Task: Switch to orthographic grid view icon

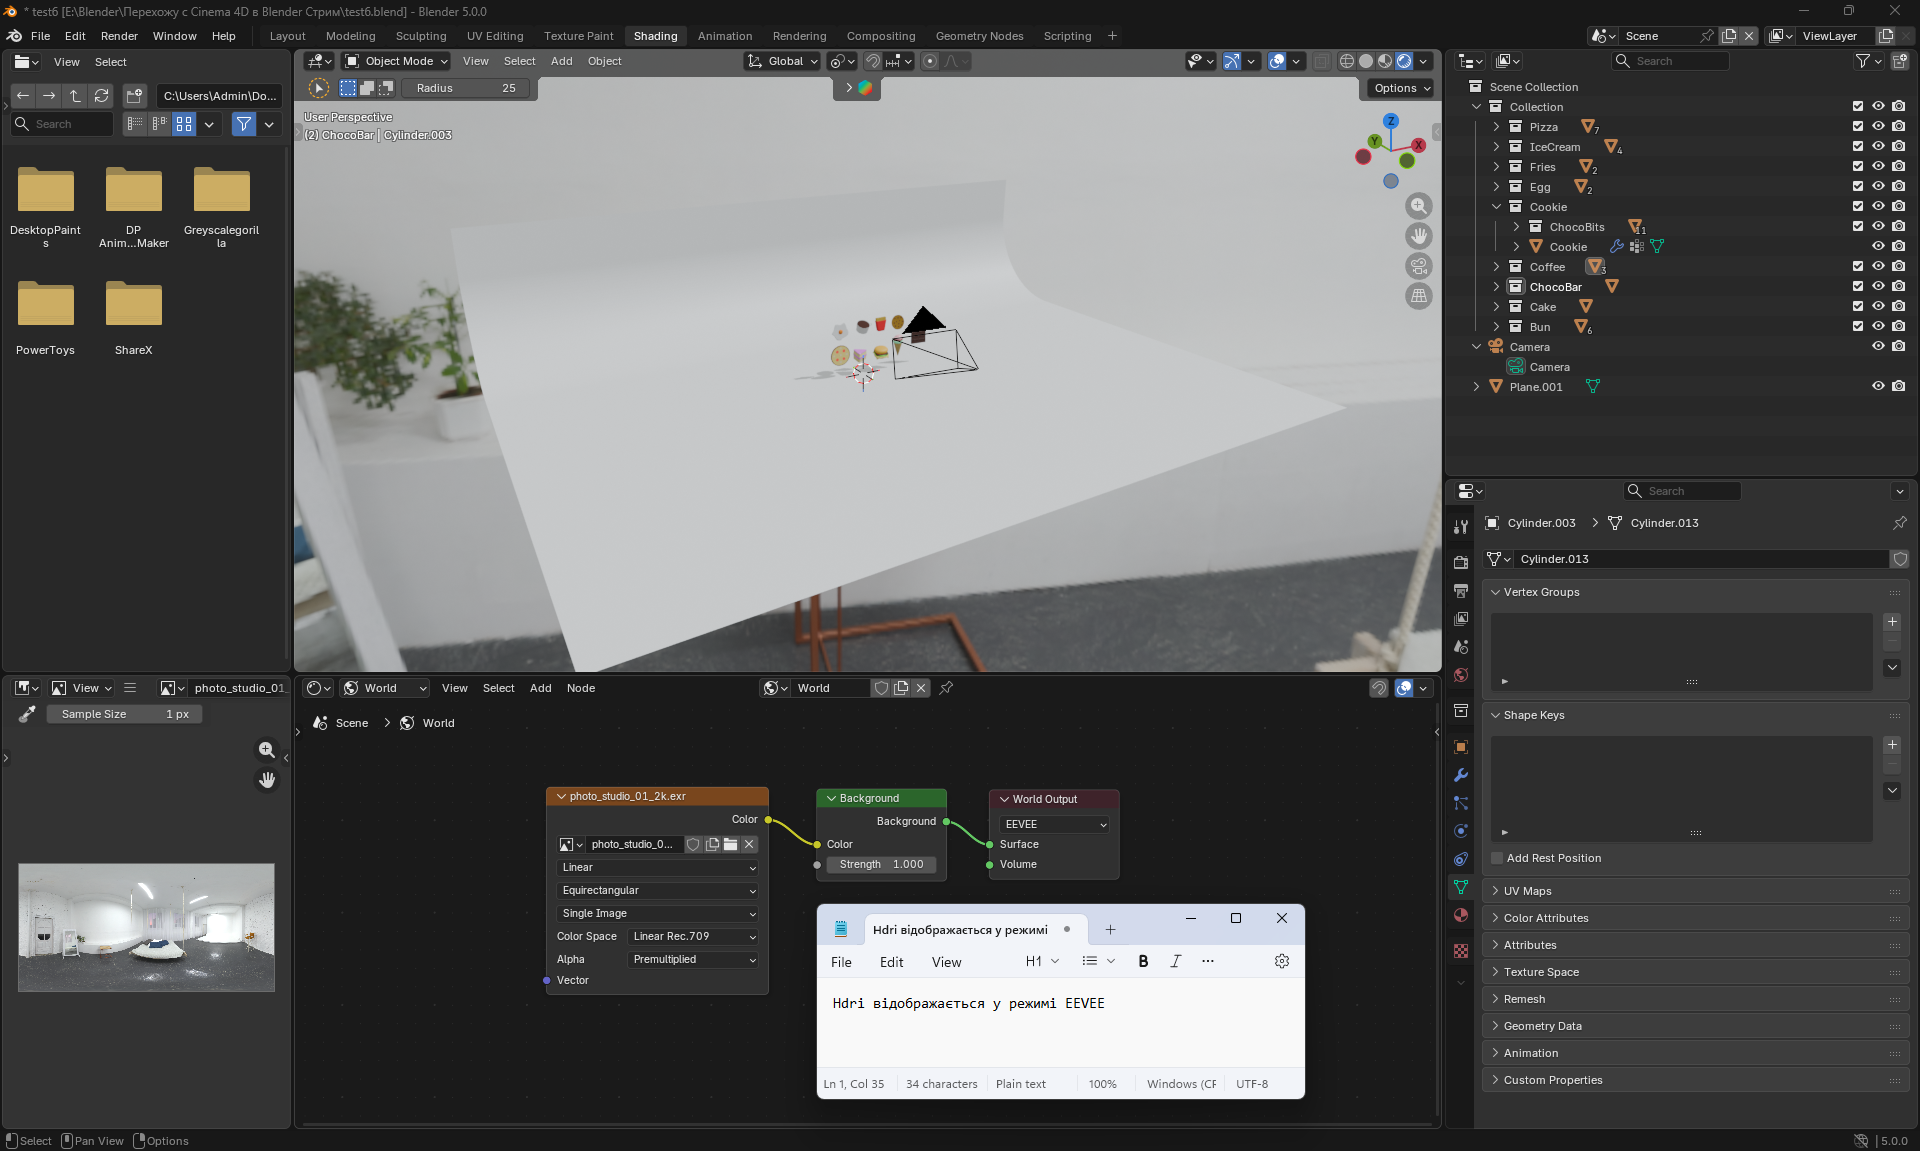Action: (1418, 296)
